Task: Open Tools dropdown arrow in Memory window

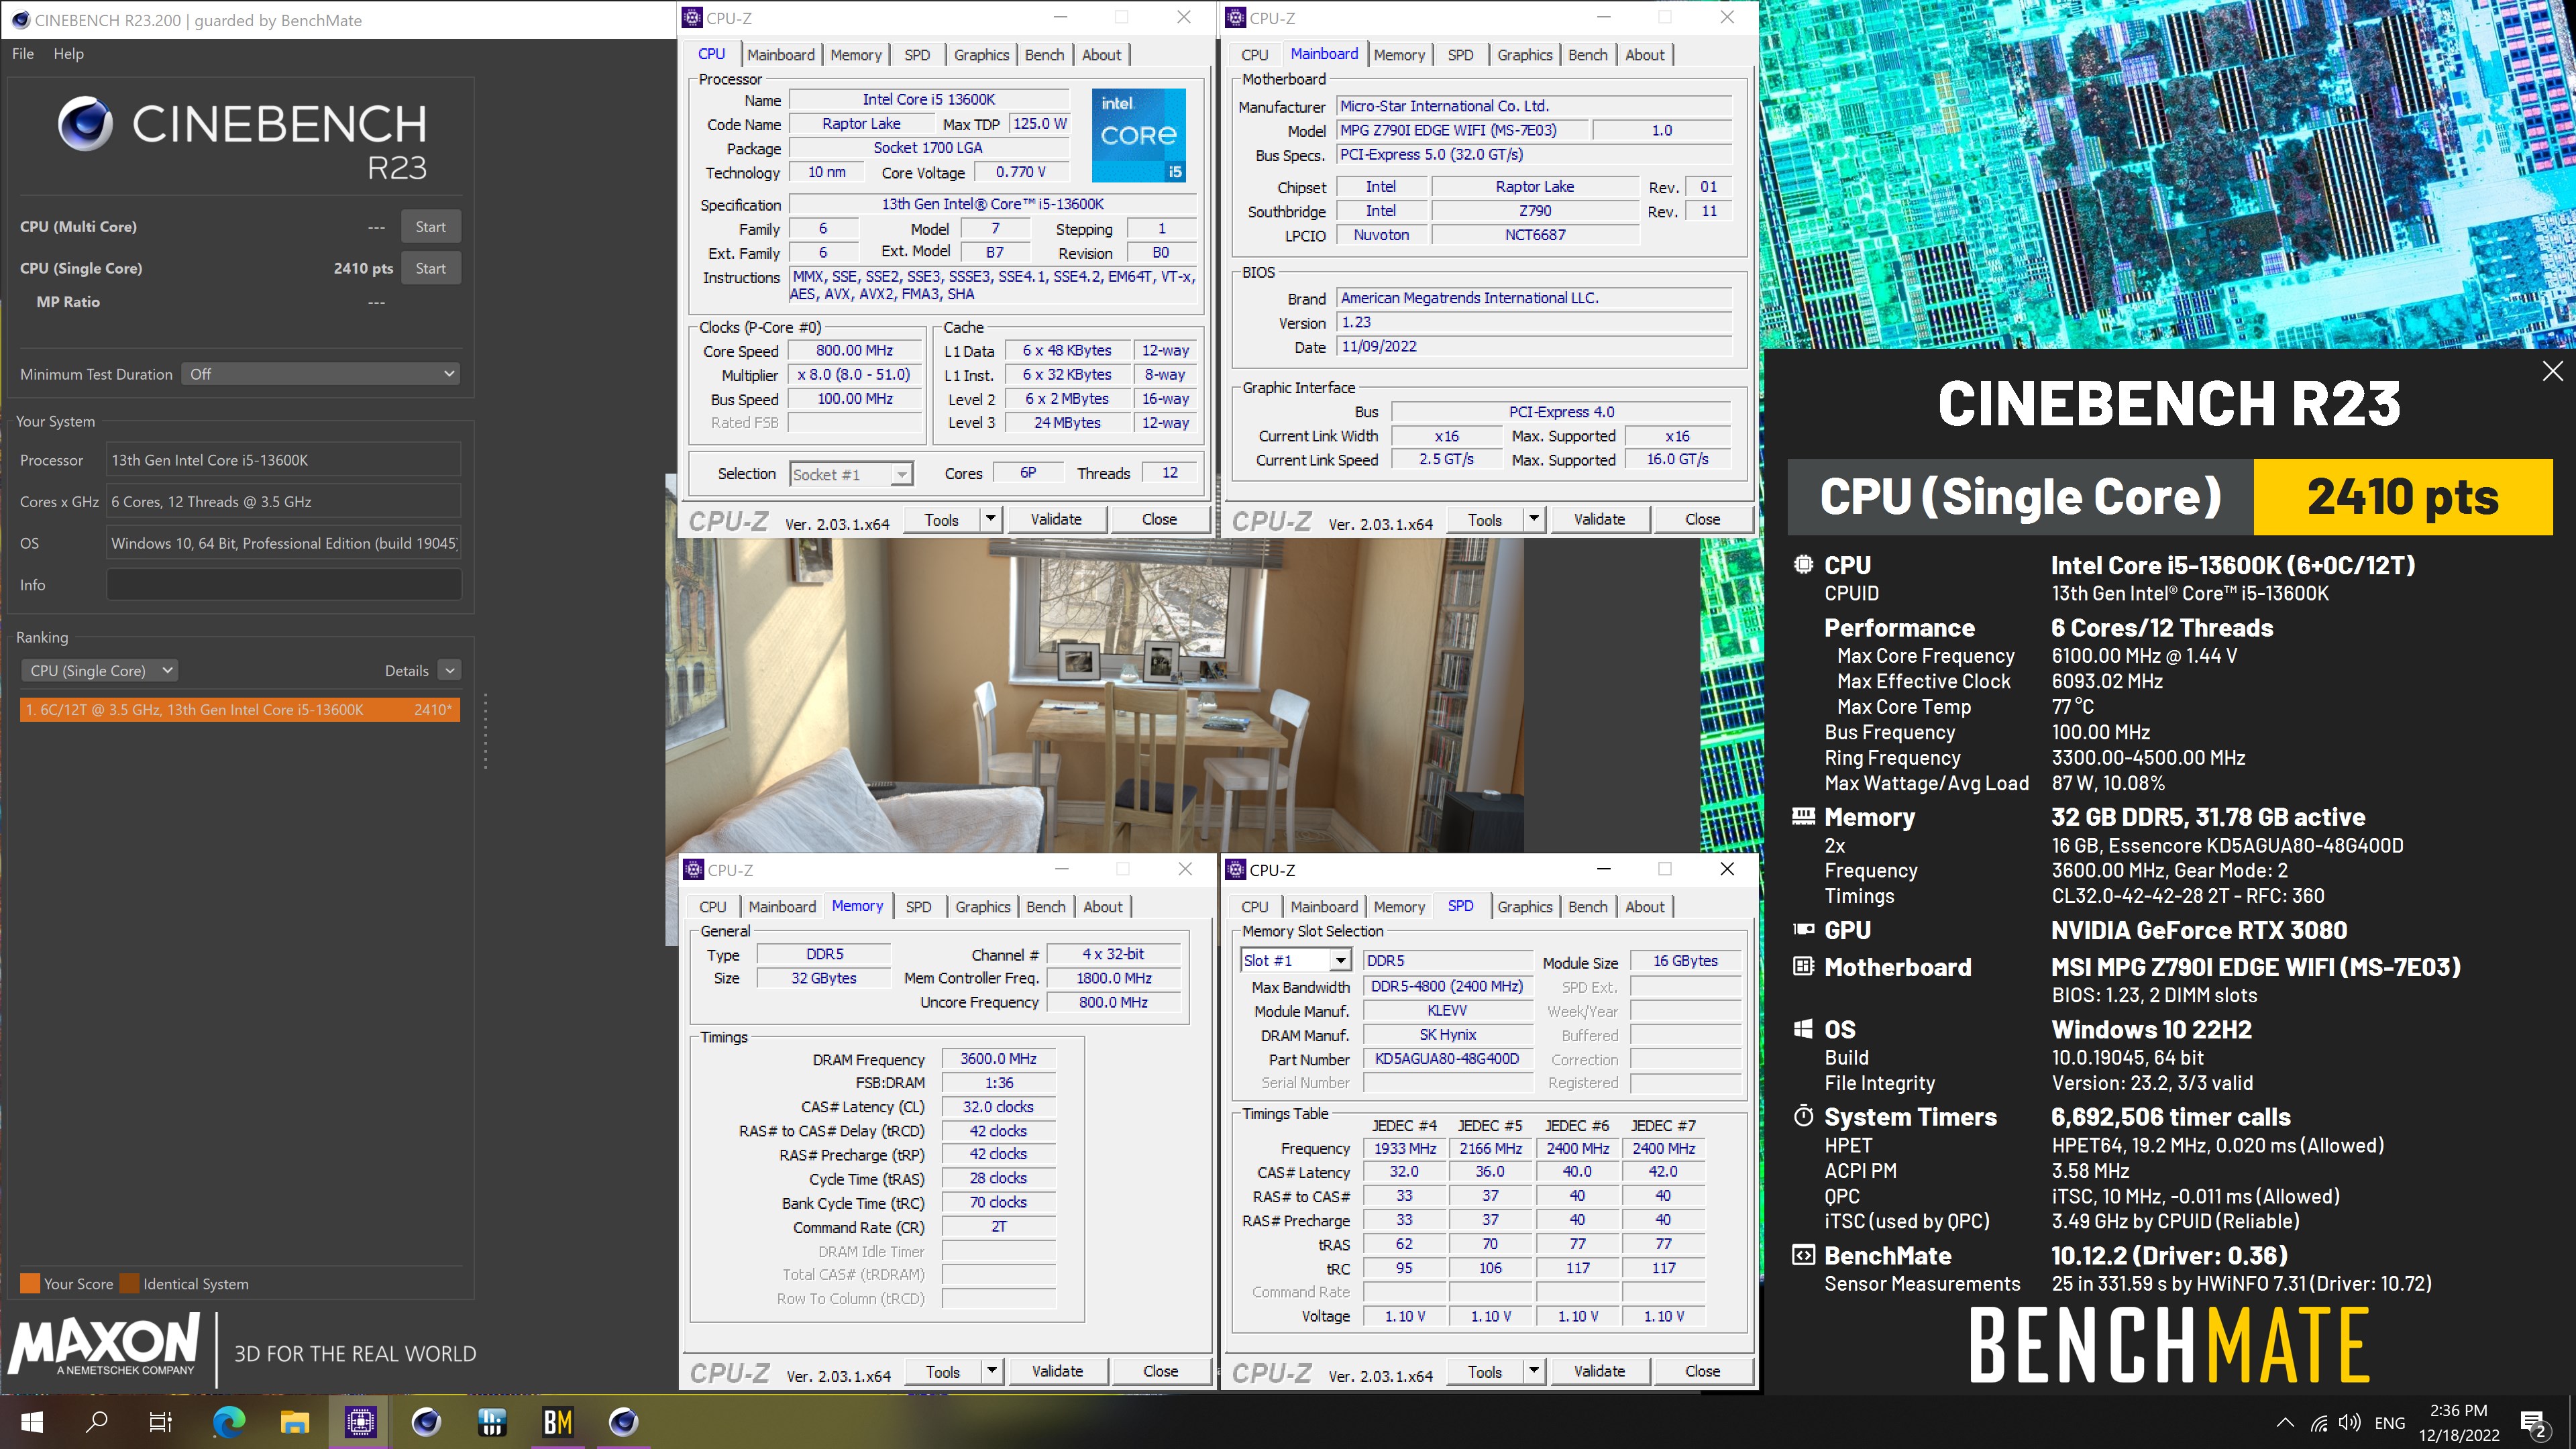Action: pyautogui.click(x=991, y=1370)
